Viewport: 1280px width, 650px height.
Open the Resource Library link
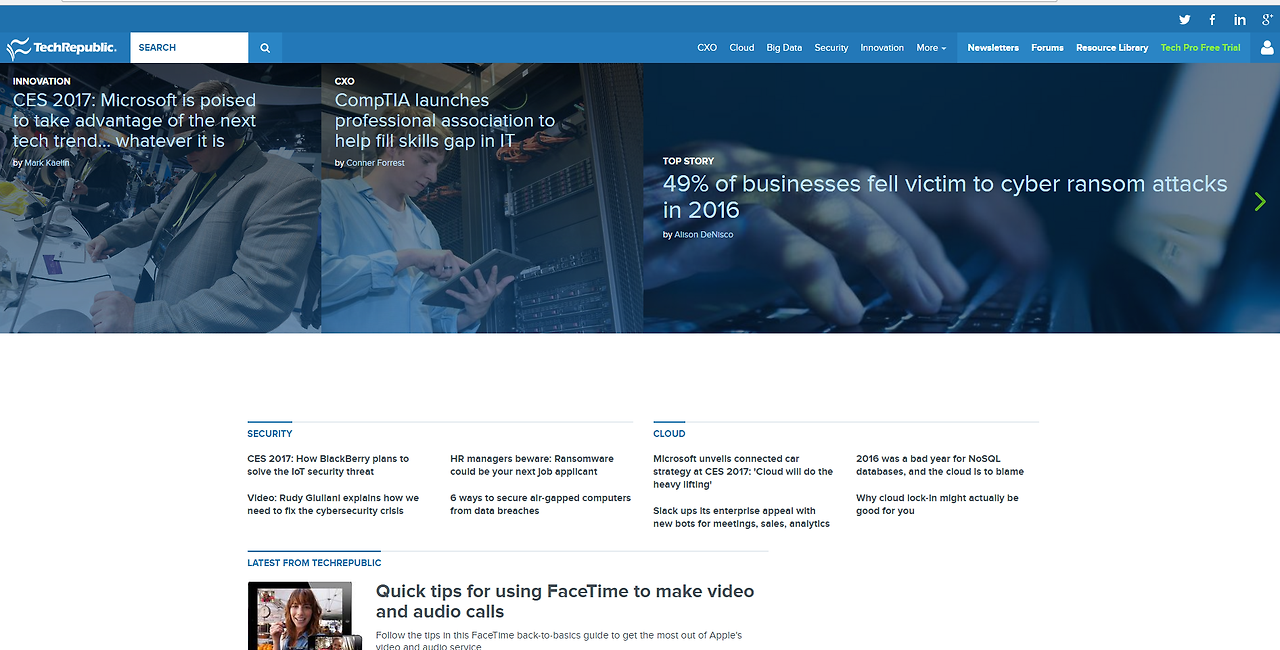[x=1112, y=47]
